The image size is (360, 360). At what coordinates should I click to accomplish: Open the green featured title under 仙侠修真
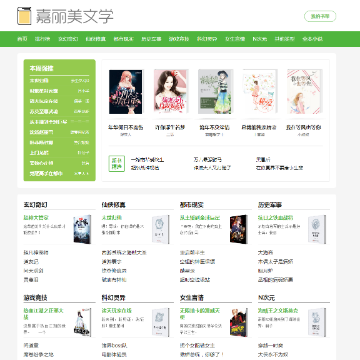(x=112, y=218)
